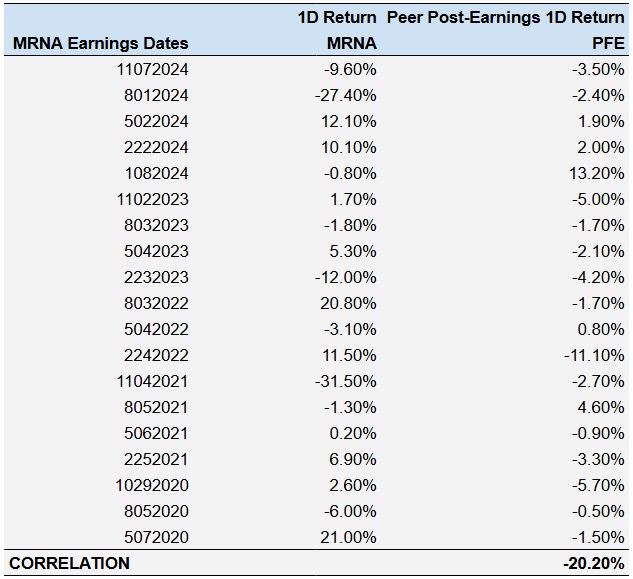Screen dimensions: 633x579
Task: Select earnings date 10292020
Action: coord(152,485)
